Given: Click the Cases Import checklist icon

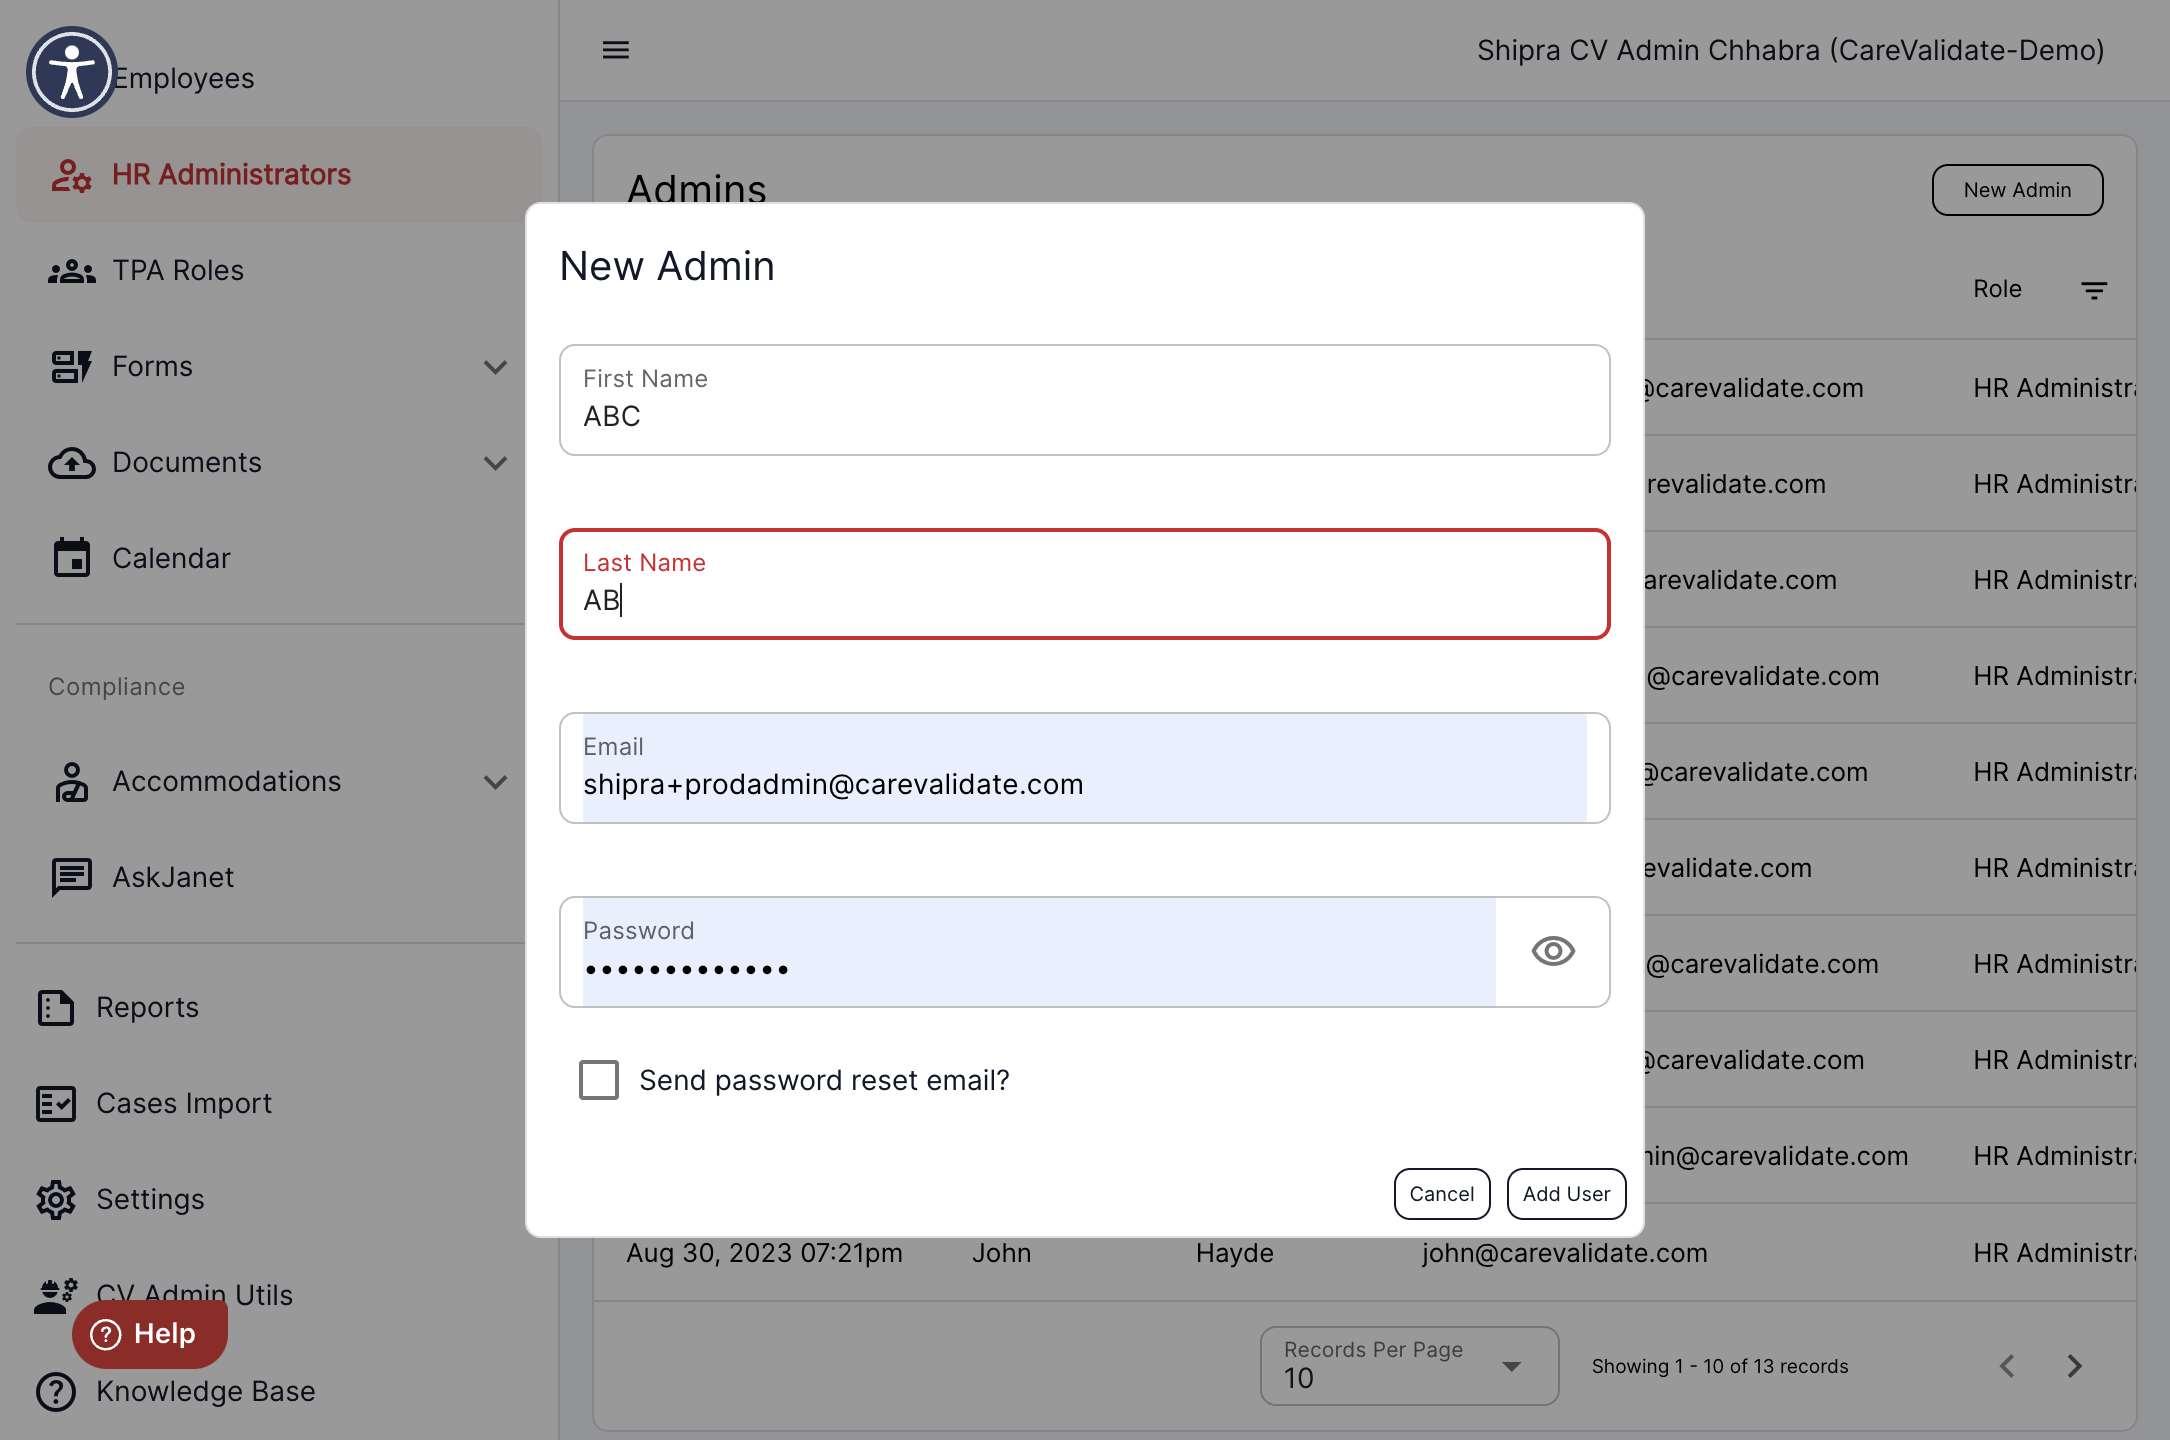Looking at the screenshot, I should 56,1104.
